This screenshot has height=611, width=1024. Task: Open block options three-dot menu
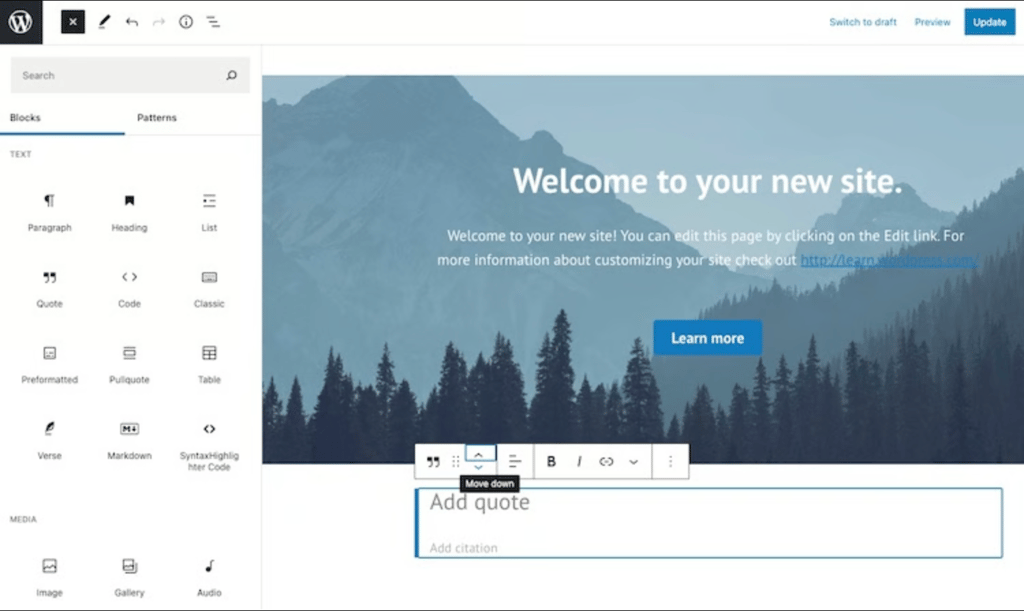click(x=670, y=462)
